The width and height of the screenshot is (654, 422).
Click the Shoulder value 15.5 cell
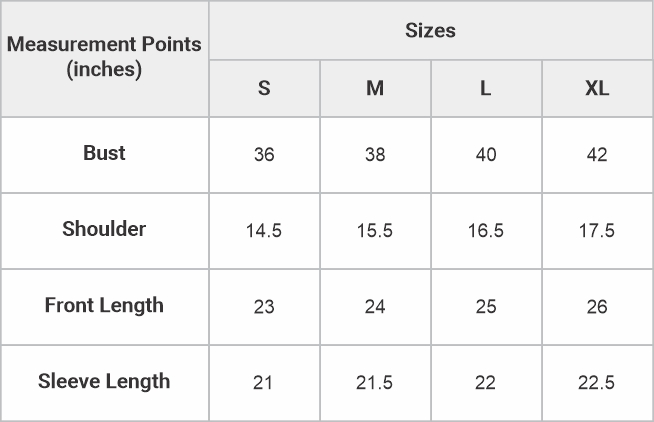[x=375, y=231]
